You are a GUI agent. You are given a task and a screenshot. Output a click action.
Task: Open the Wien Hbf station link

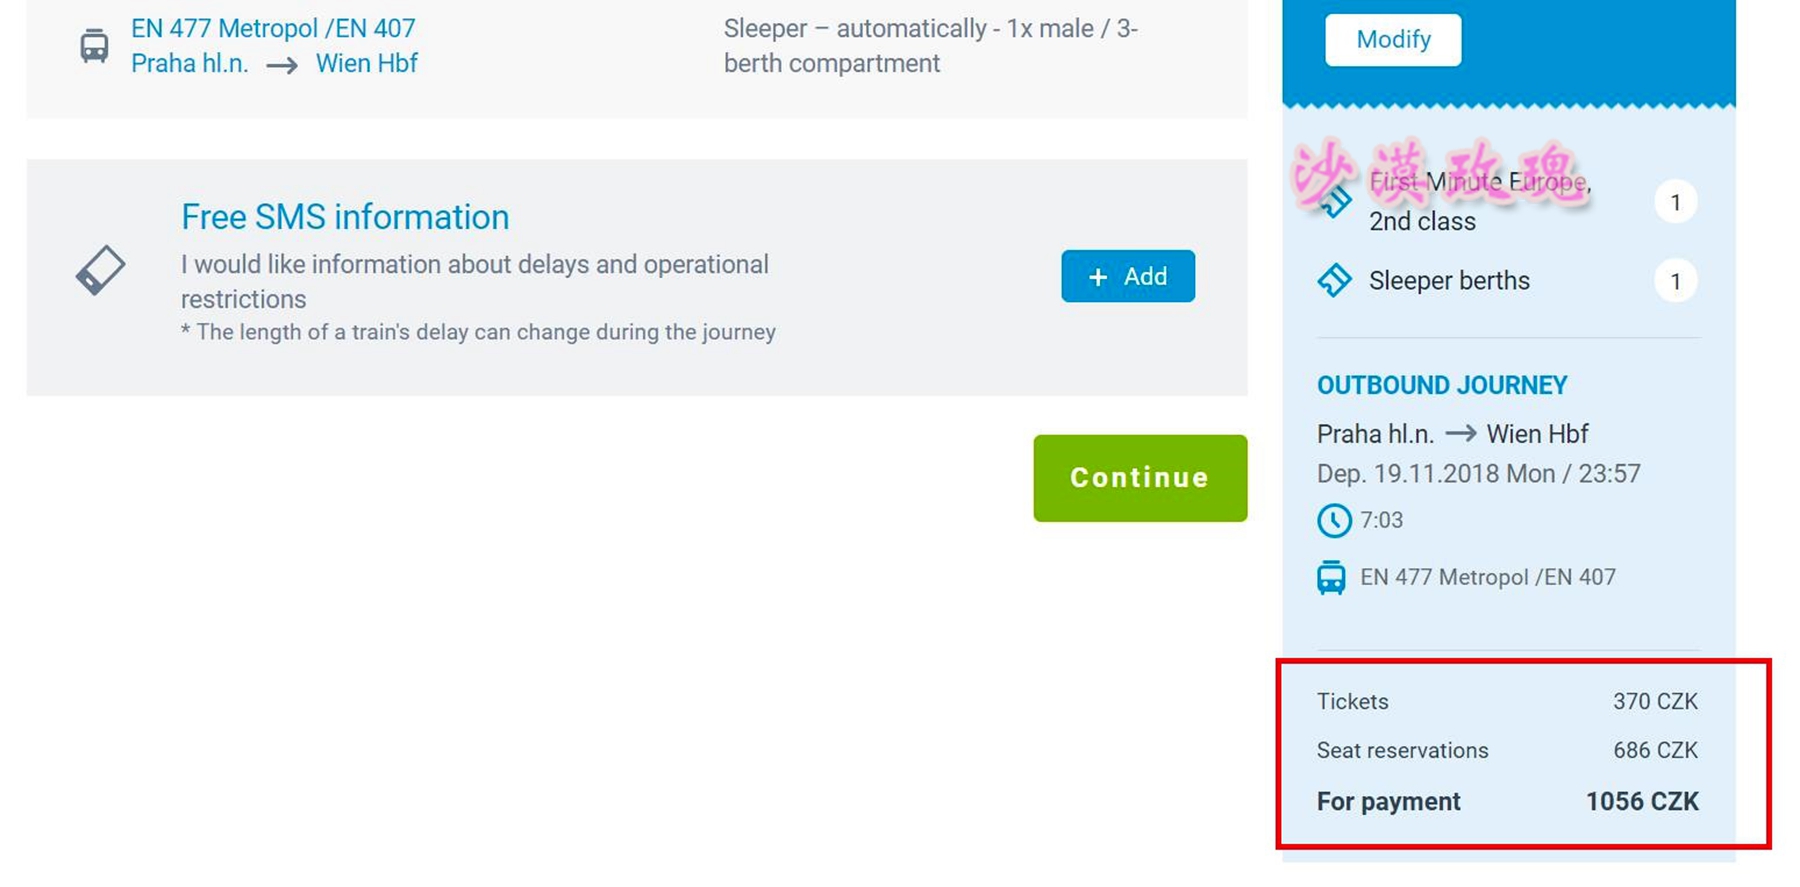pos(366,64)
